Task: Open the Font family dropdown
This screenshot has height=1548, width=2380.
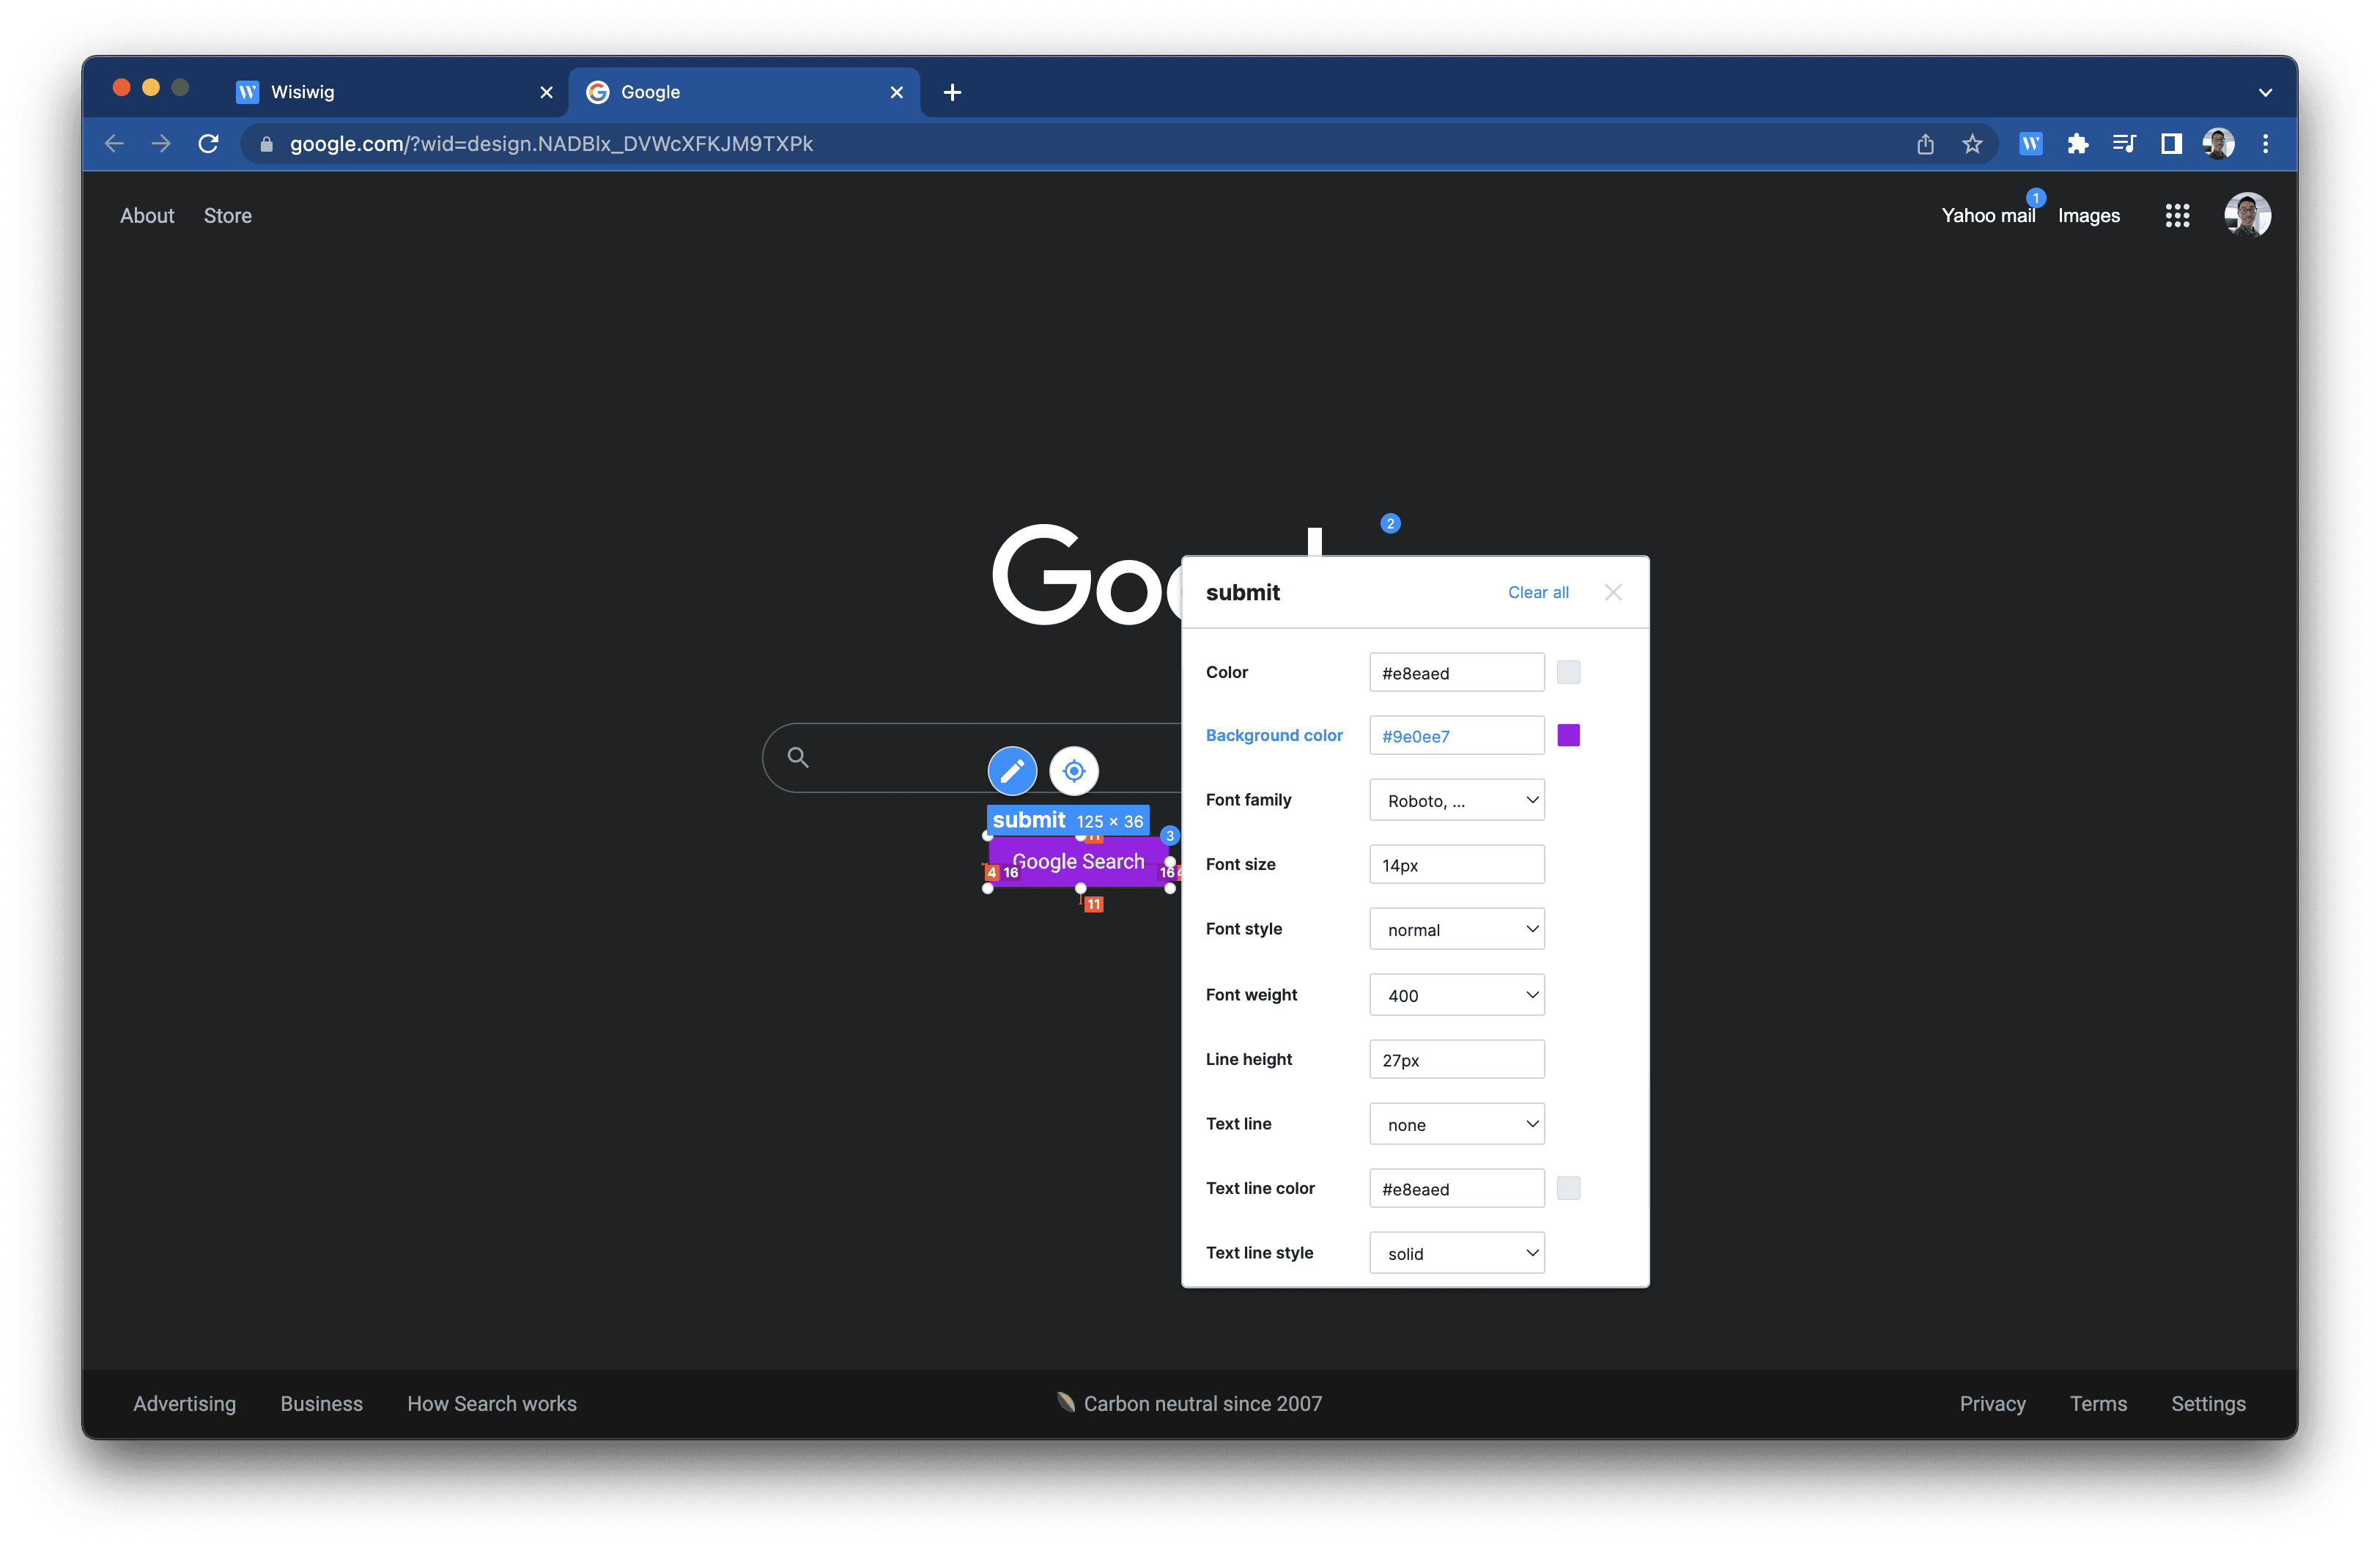Action: click(1457, 800)
